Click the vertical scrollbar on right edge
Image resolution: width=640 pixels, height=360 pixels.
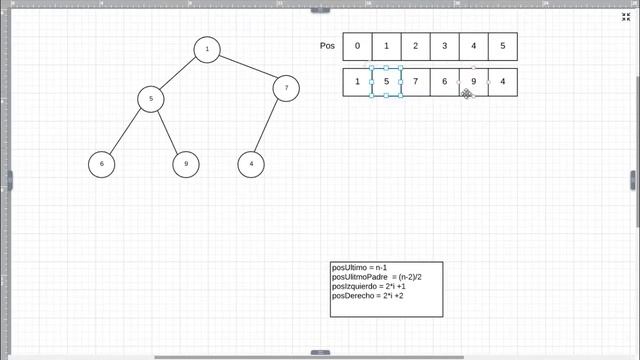[x=638, y=151]
